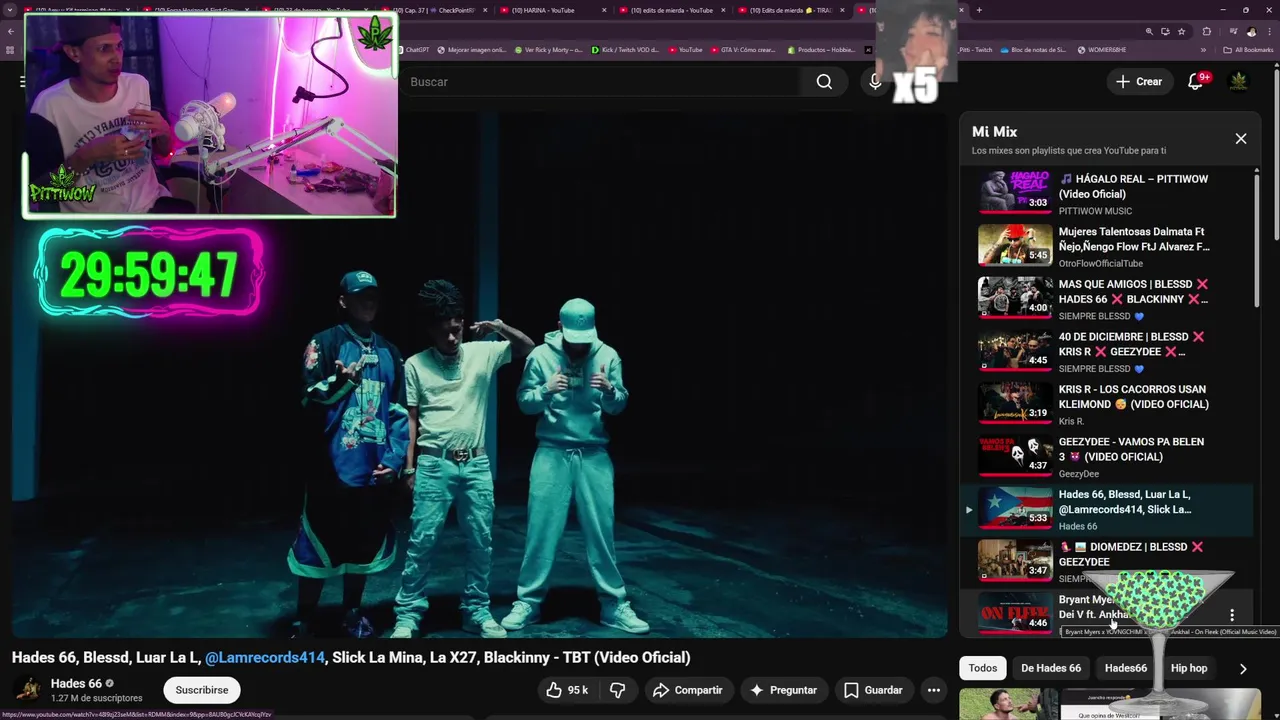Image resolution: width=1280 pixels, height=720 pixels.
Task: Play DIOMEDEZ BLESSD GEEZYDEE playlist item
Action: (x=1106, y=560)
